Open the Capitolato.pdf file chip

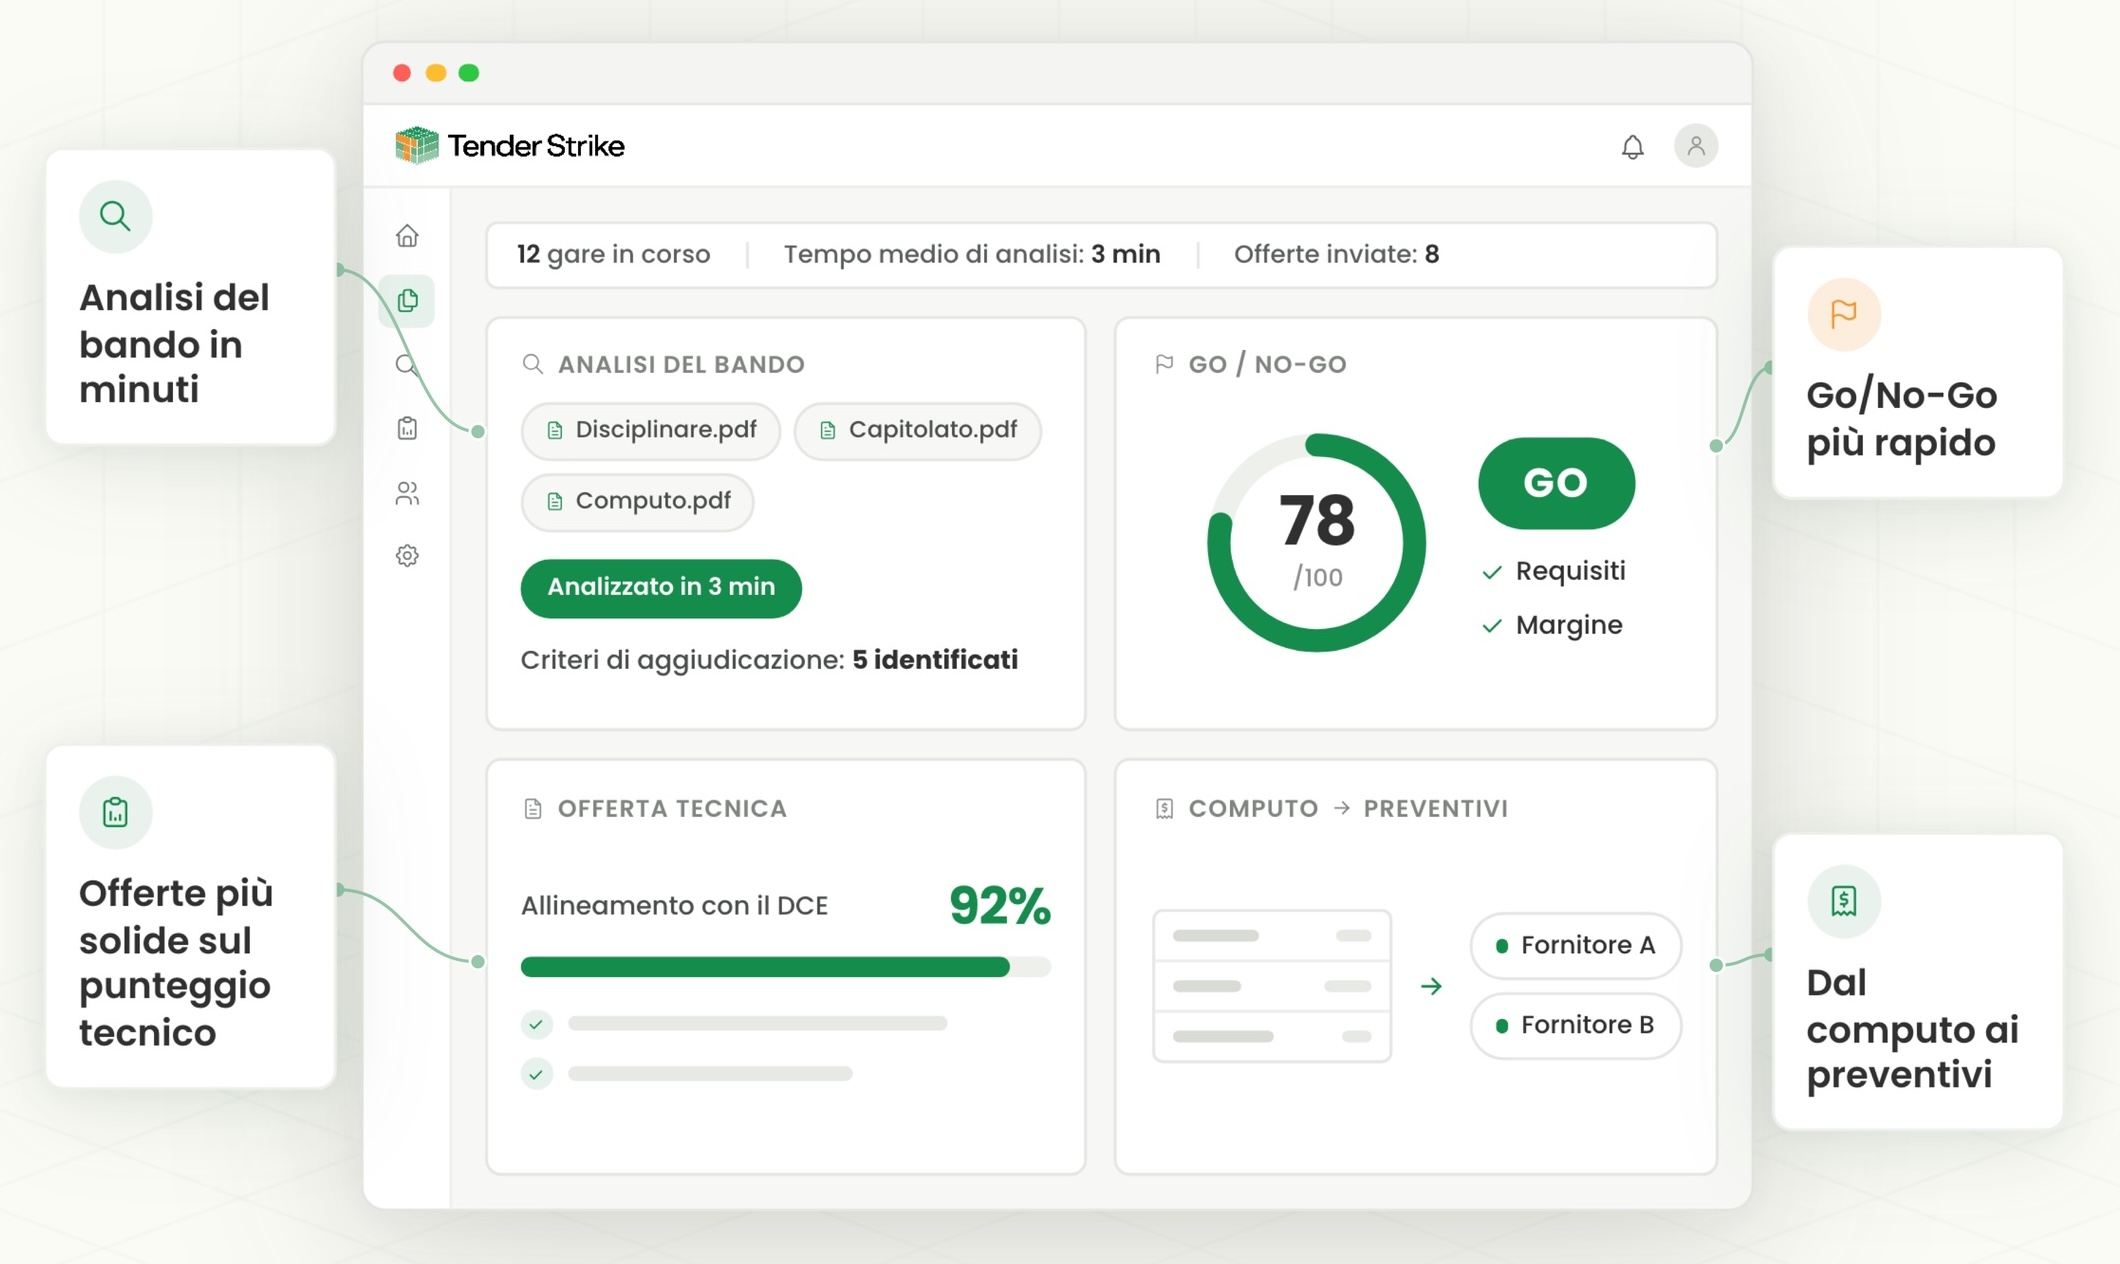point(918,431)
